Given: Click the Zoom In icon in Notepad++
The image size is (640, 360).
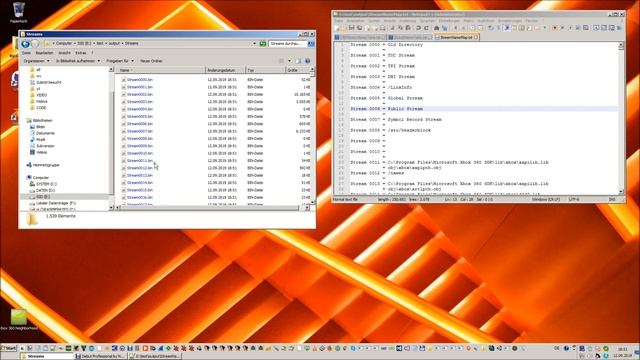Looking at the screenshot, I should click(x=456, y=28).
